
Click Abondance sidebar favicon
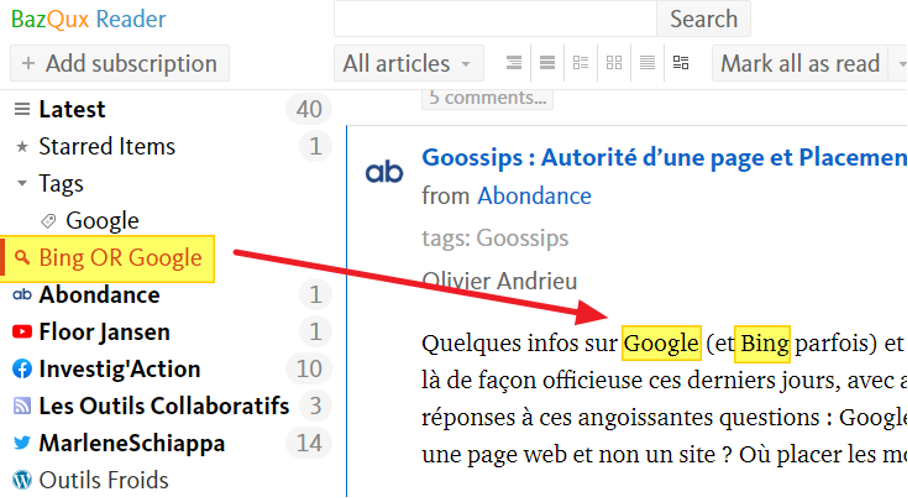point(22,295)
